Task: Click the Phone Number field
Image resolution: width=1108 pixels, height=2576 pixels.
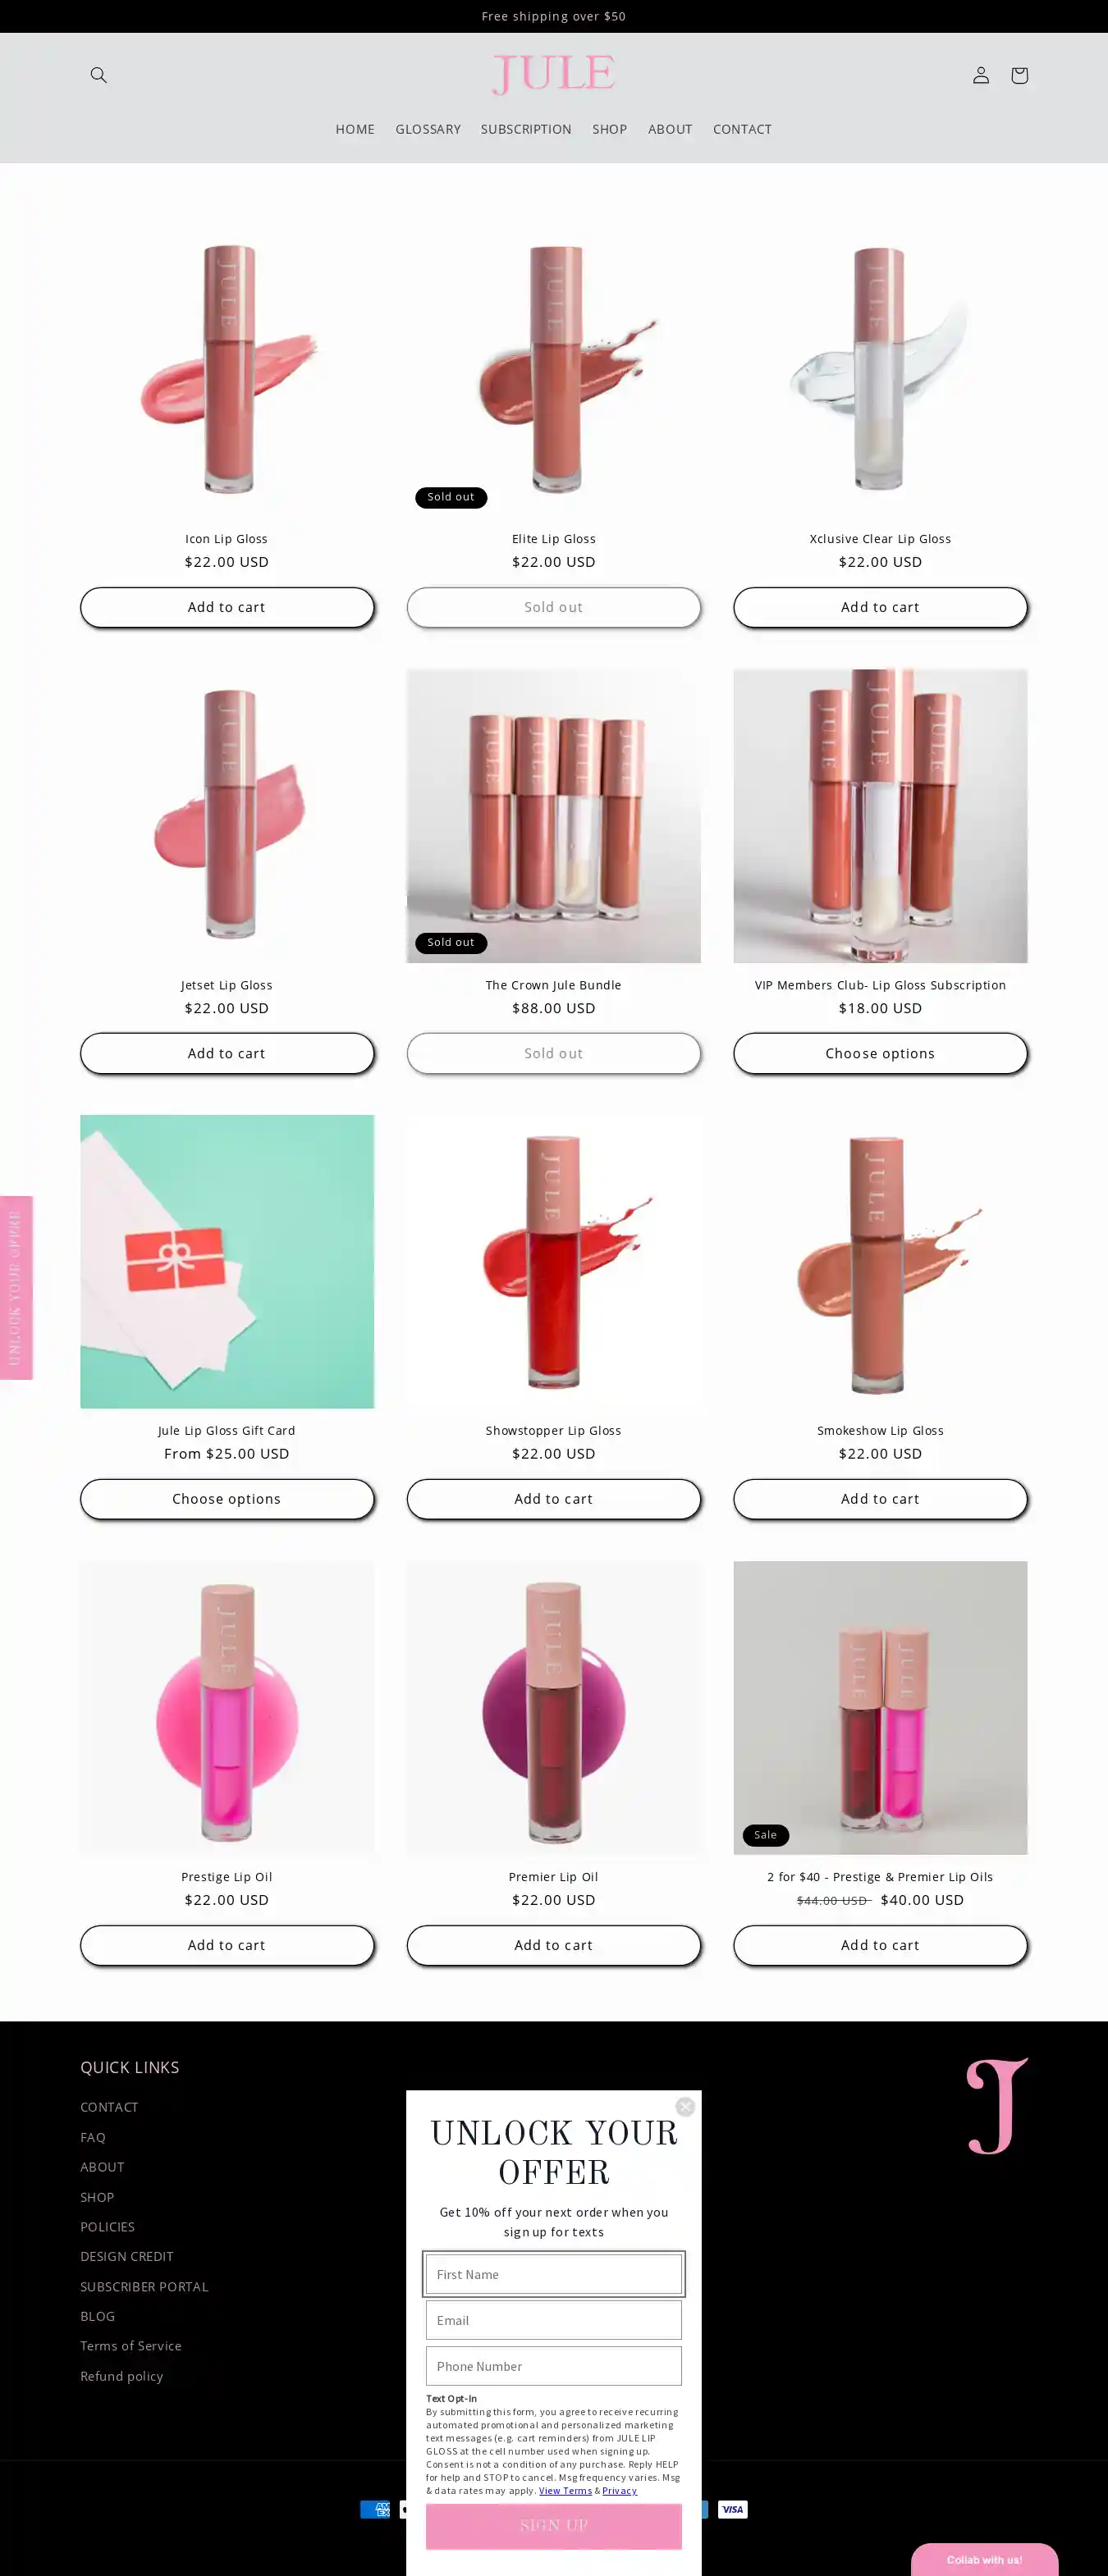Action: tap(554, 2366)
